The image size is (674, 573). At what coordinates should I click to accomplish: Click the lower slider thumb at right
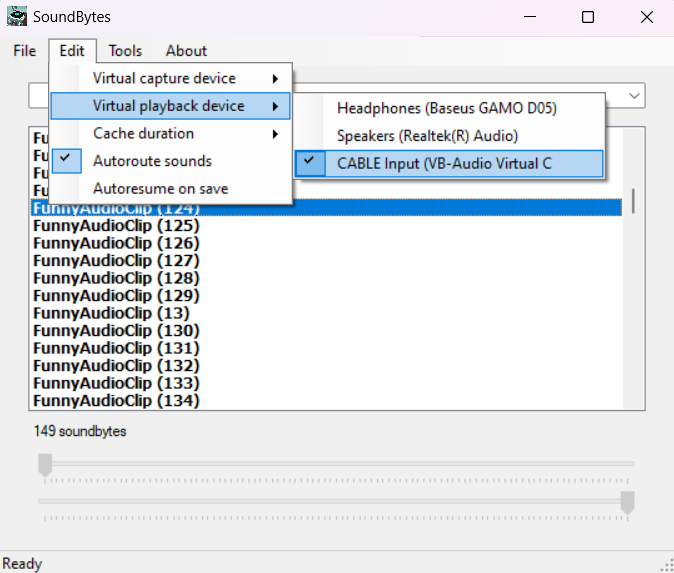tap(627, 502)
